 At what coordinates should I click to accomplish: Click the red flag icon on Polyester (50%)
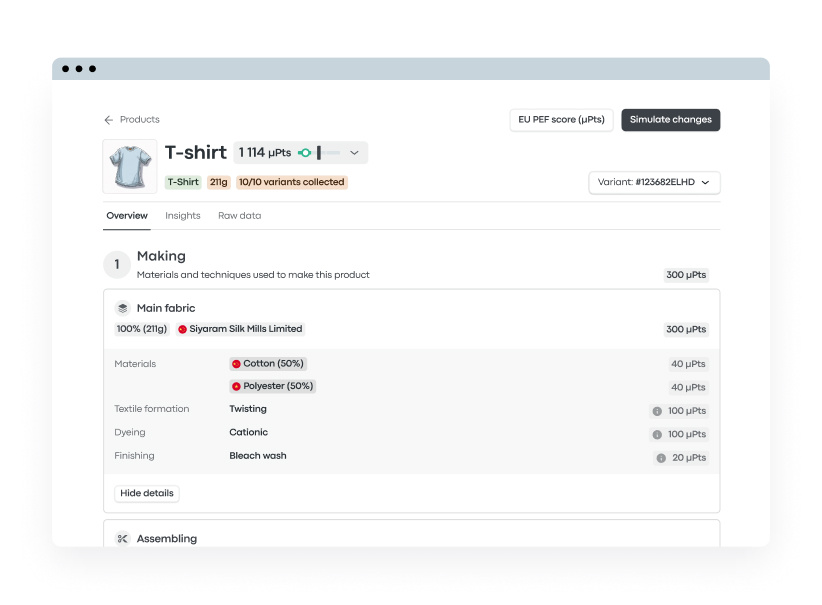[x=237, y=386]
